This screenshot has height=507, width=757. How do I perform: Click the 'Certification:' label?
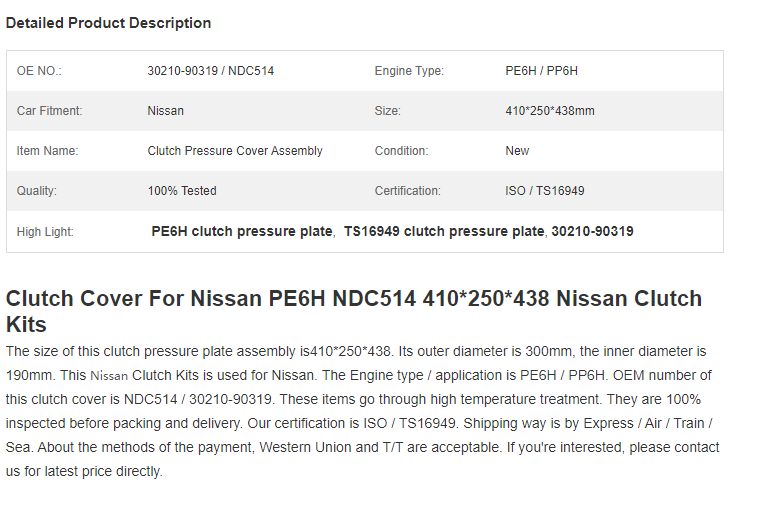pos(407,191)
